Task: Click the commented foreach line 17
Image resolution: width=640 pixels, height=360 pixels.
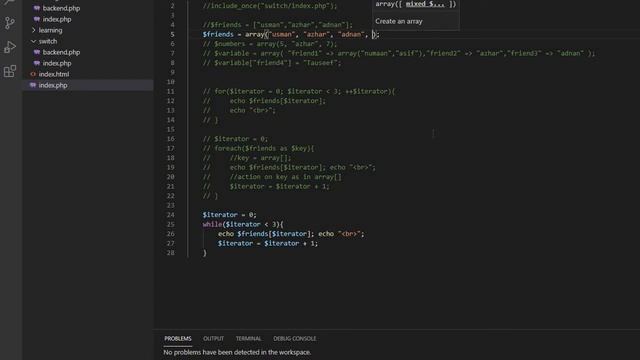Action: 258,149
